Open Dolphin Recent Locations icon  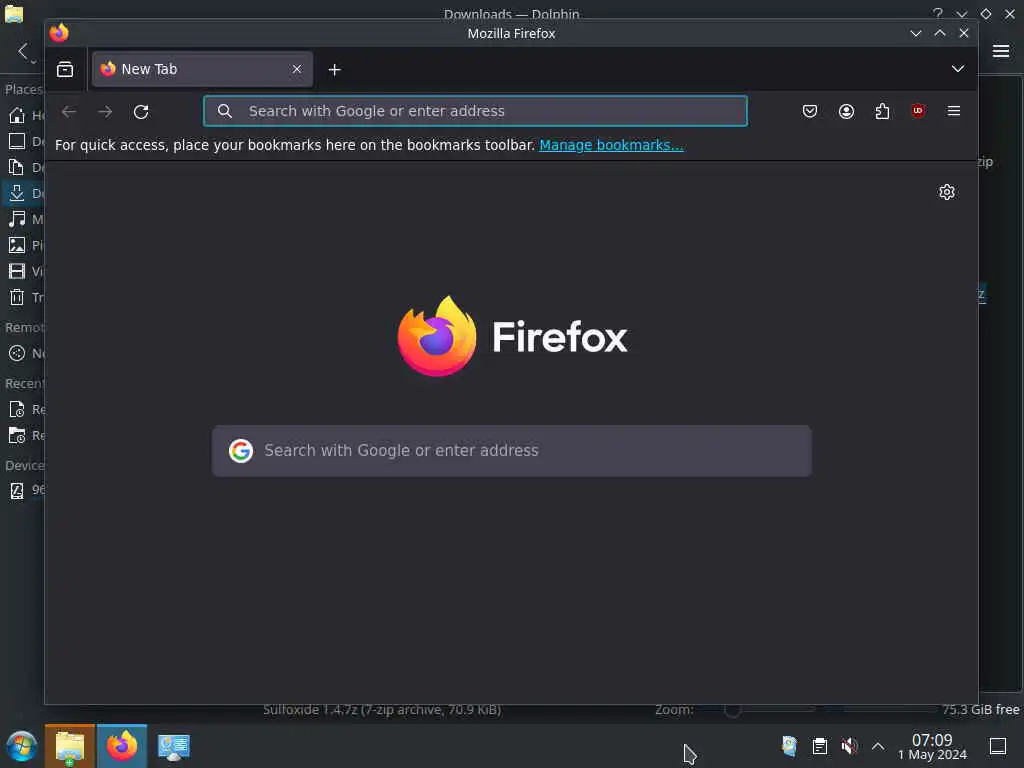pyautogui.click(x=17, y=435)
